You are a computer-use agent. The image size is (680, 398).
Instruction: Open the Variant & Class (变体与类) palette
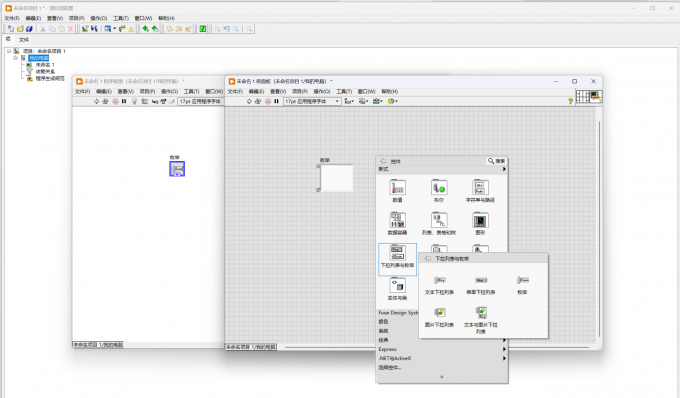397,289
